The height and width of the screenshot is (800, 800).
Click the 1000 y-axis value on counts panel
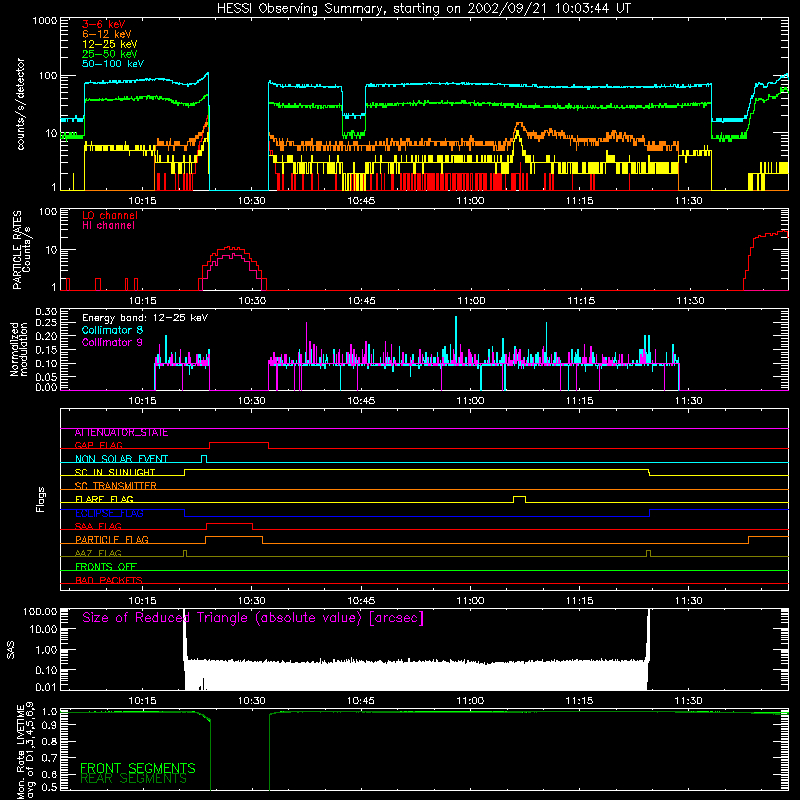(44, 21)
